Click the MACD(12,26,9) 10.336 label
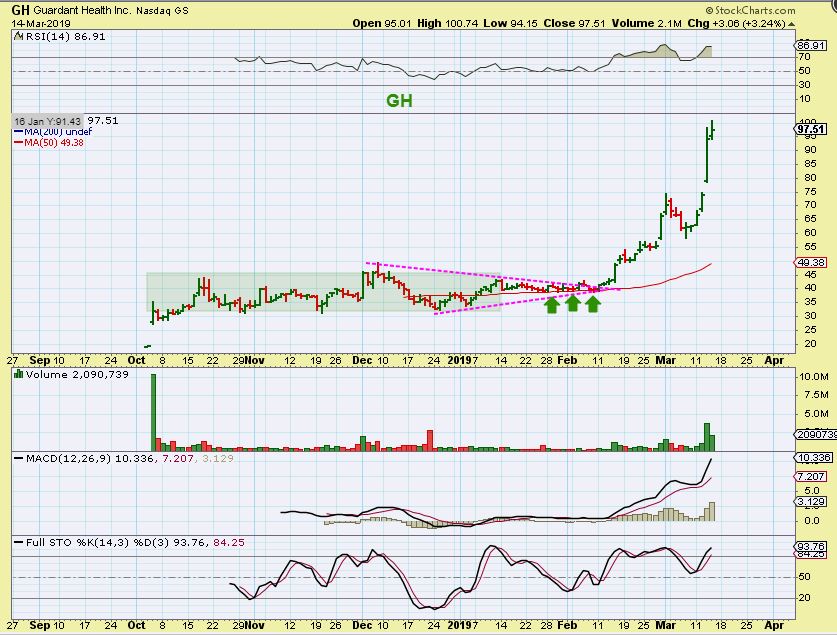 pyautogui.click(x=90, y=458)
